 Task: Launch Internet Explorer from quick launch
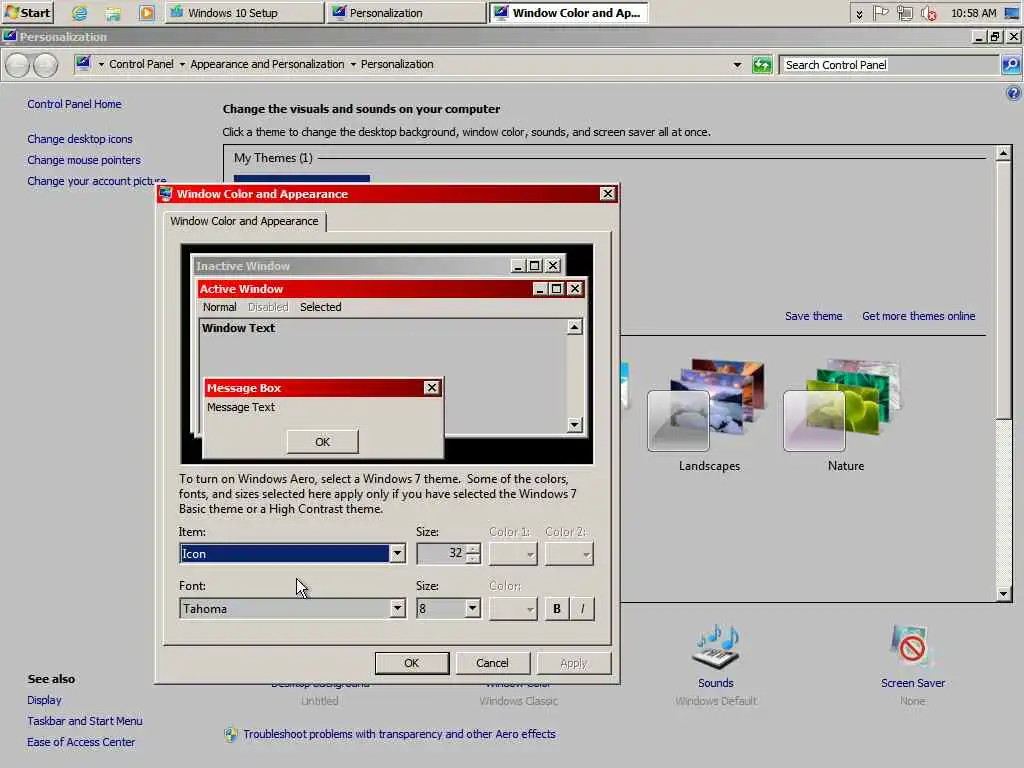click(x=80, y=12)
